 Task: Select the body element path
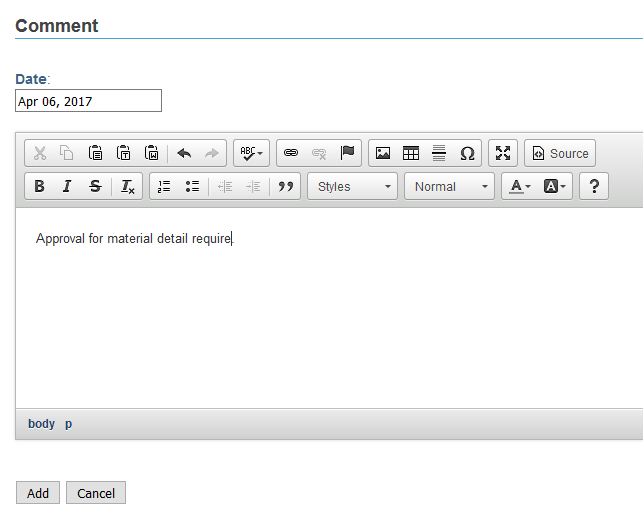tap(41, 424)
